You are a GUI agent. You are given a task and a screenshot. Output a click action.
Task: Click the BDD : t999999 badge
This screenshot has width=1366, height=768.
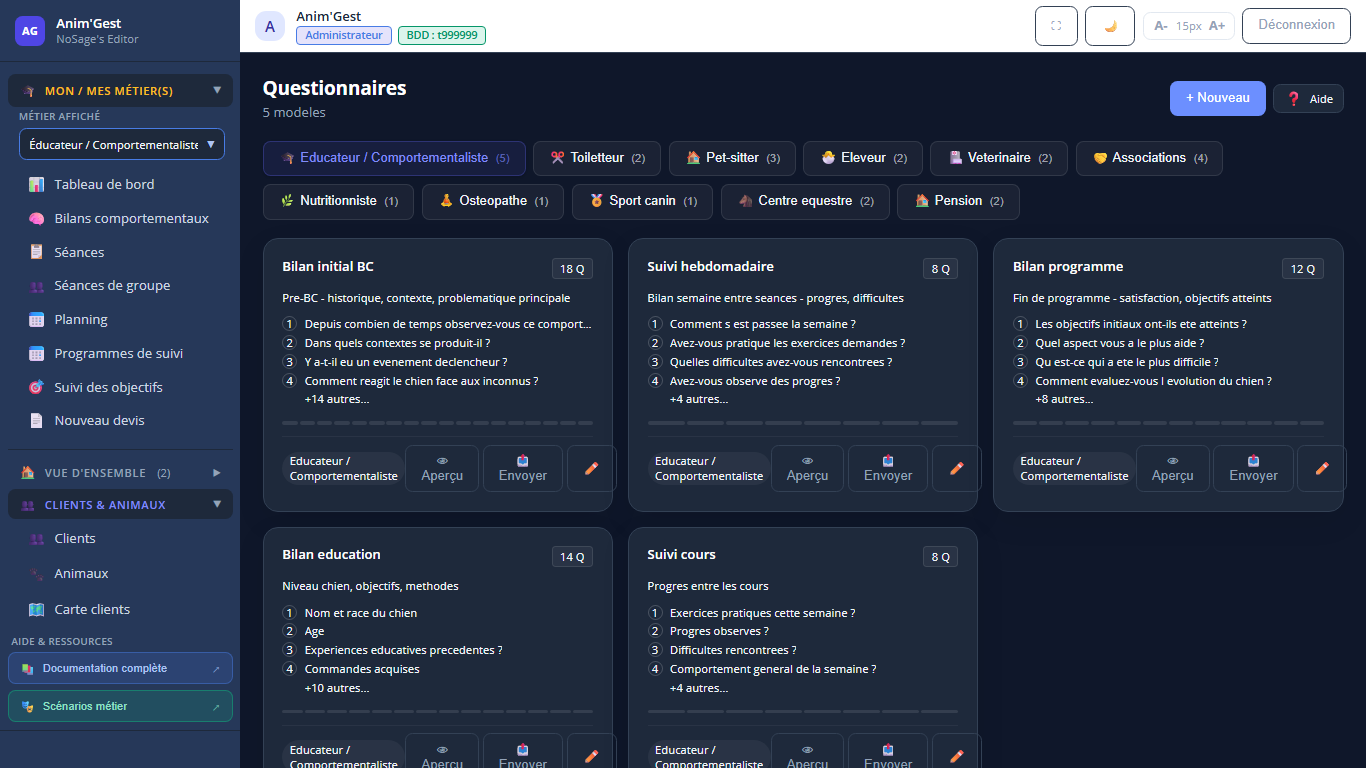pos(442,35)
